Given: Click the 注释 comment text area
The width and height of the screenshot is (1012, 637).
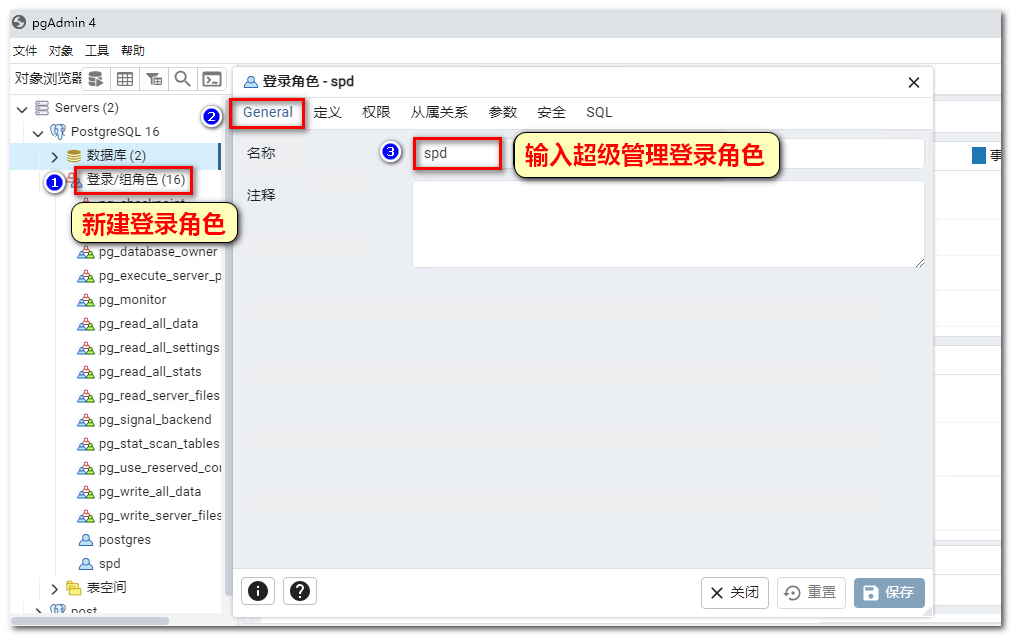Looking at the screenshot, I should (x=668, y=224).
